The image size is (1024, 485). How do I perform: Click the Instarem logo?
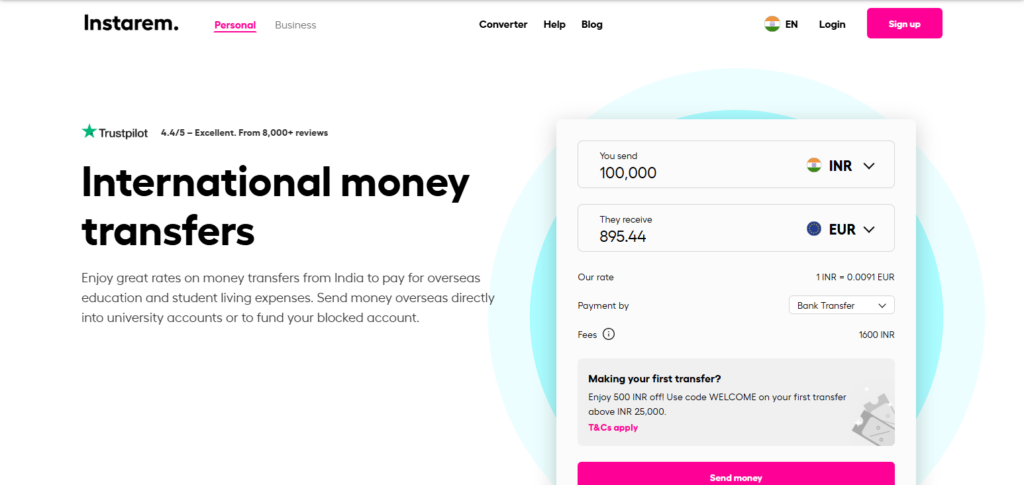tap(131, 23)
